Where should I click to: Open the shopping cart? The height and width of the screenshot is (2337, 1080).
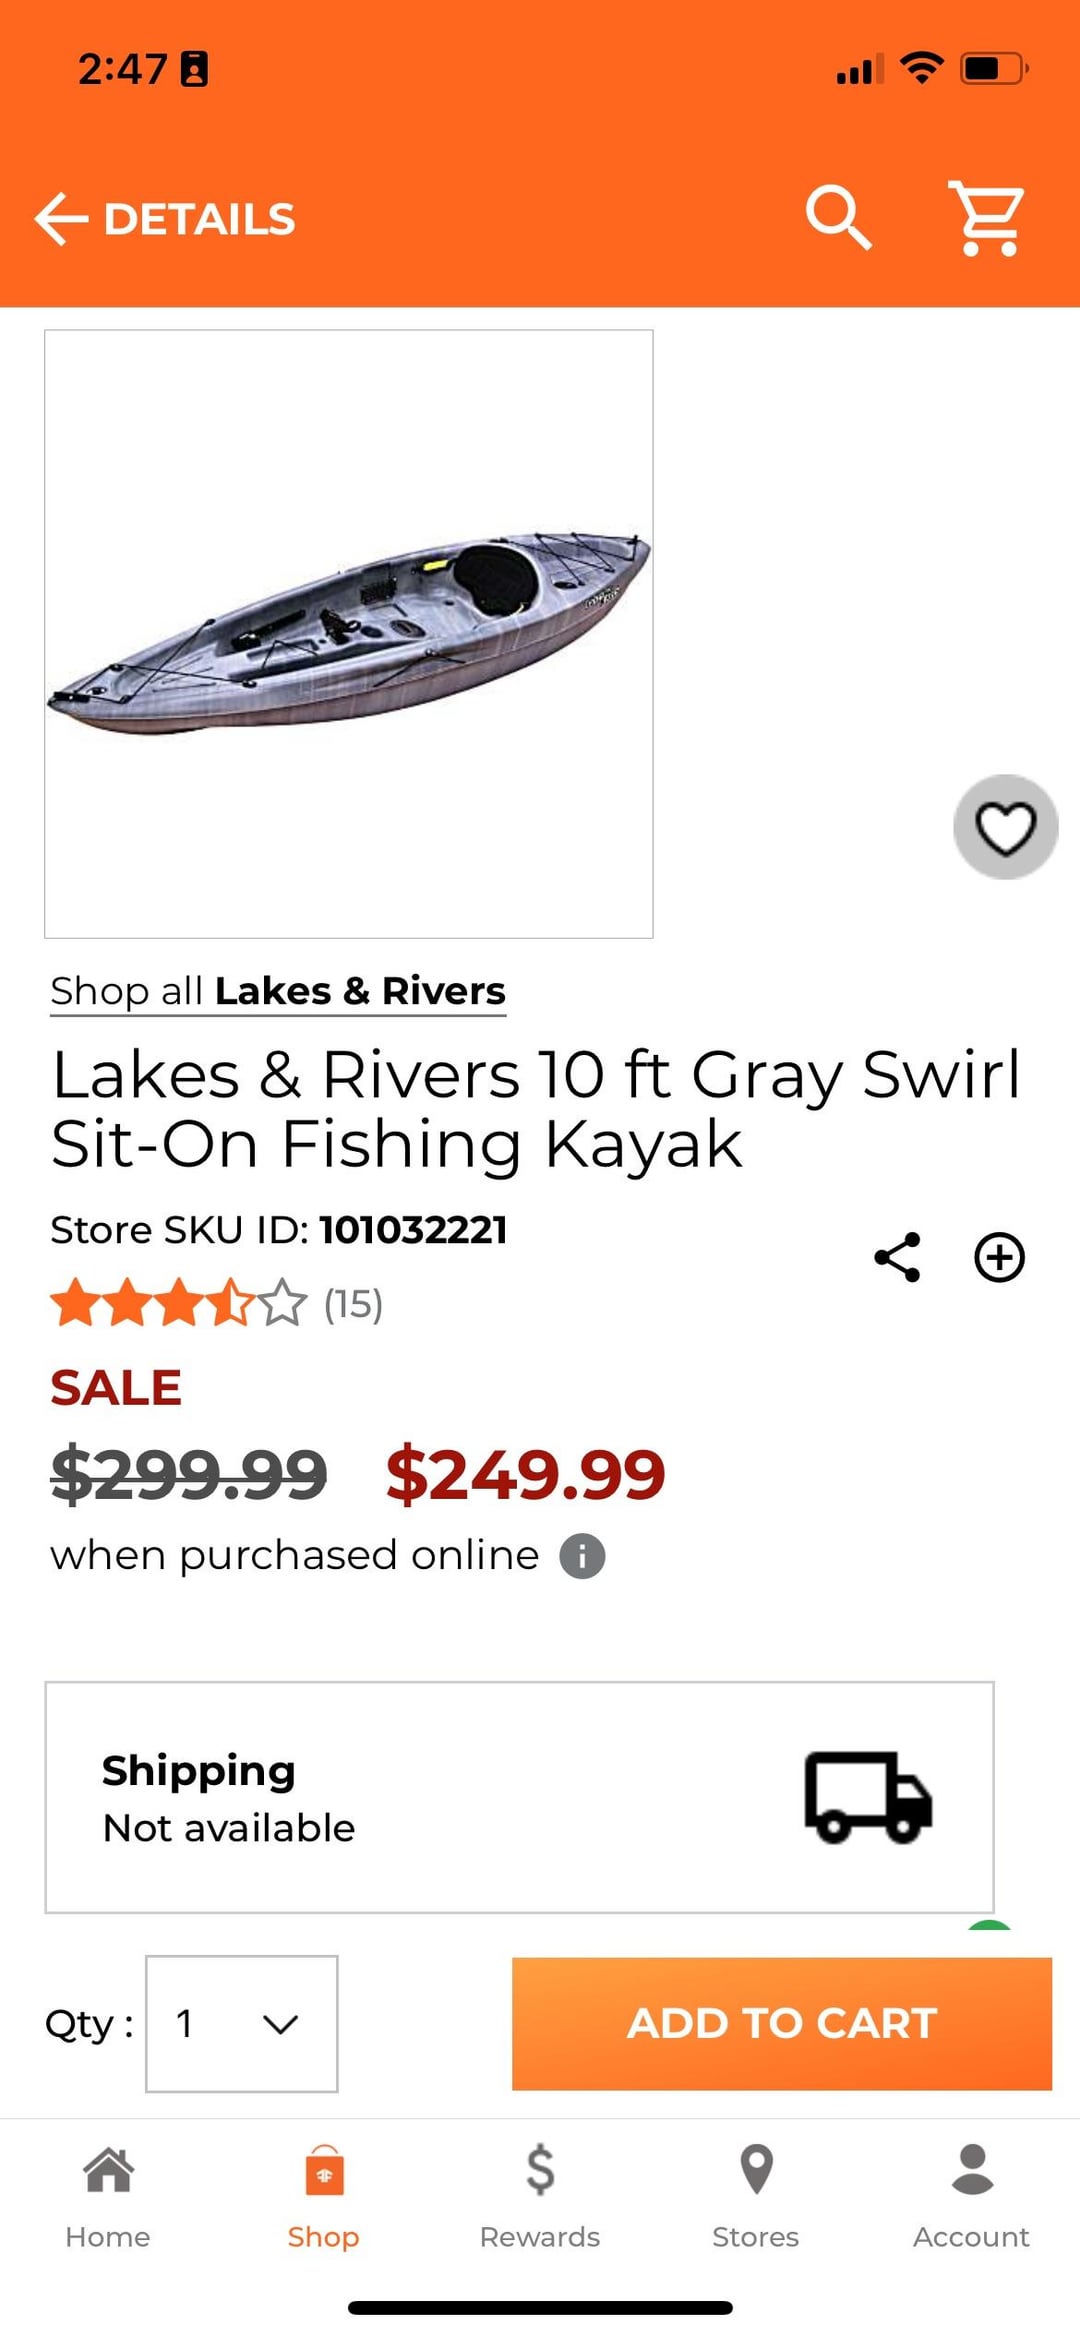pos(987,218)
